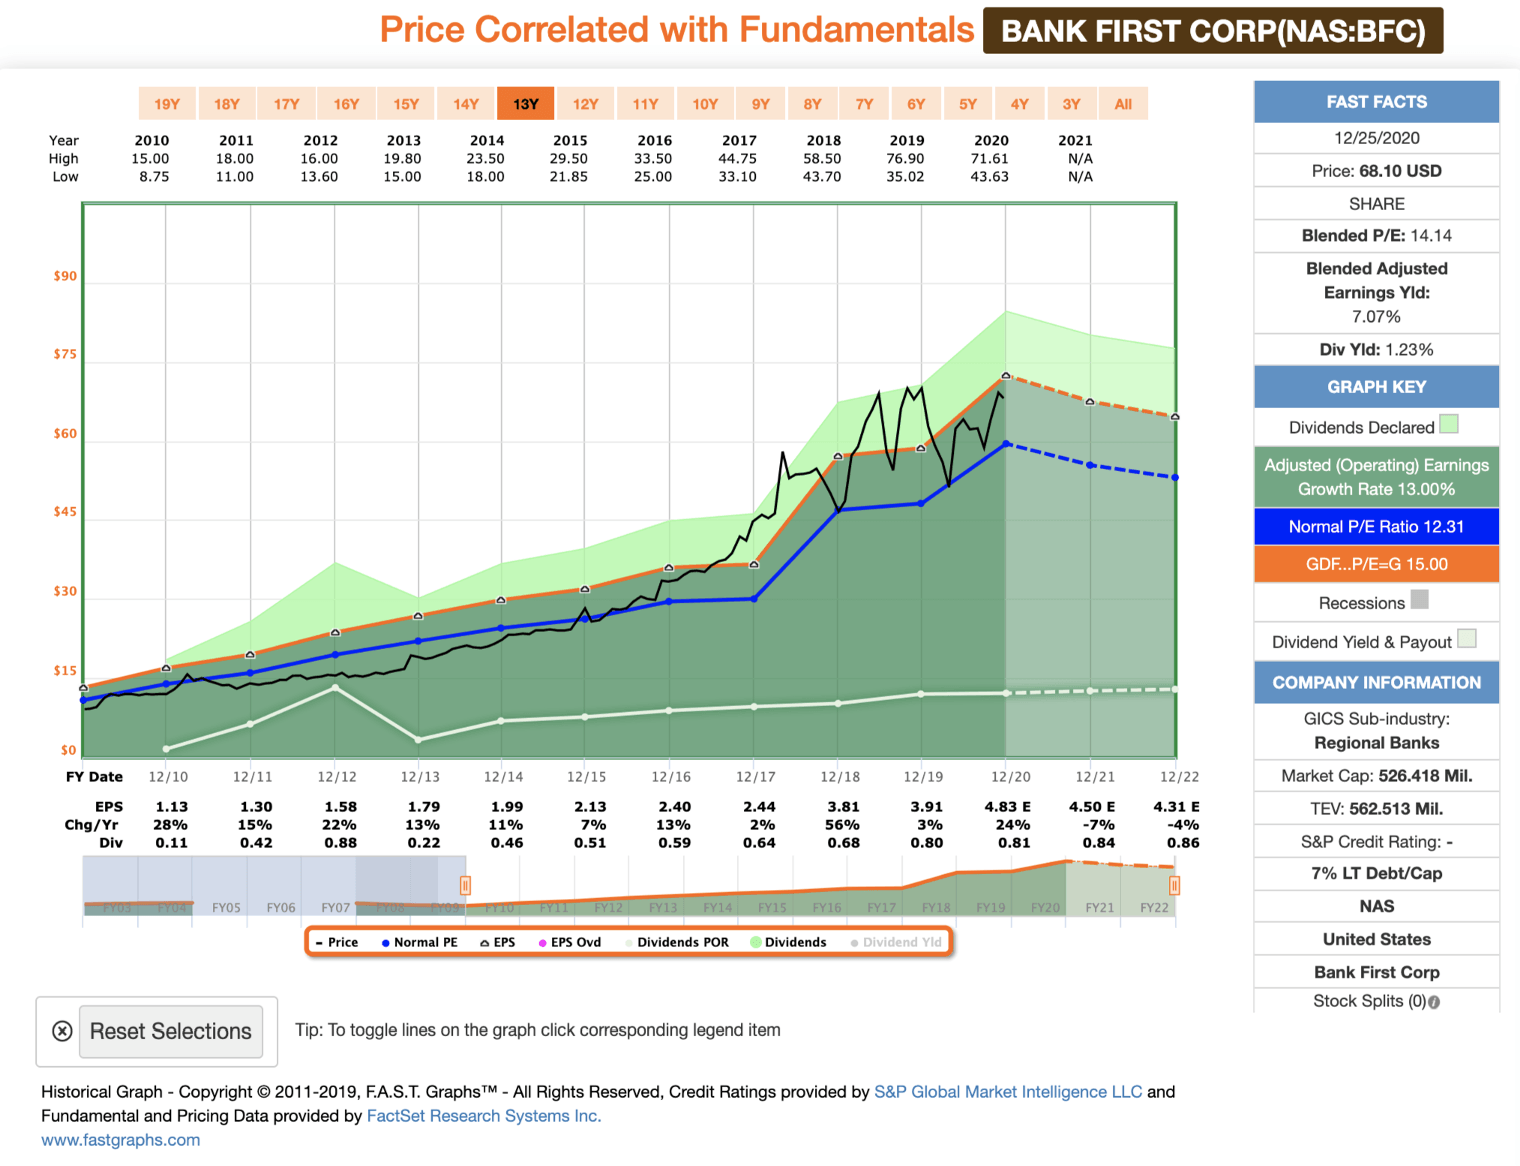
Task: Select the 15Y time range tab
Action: (x=406, y=104)
